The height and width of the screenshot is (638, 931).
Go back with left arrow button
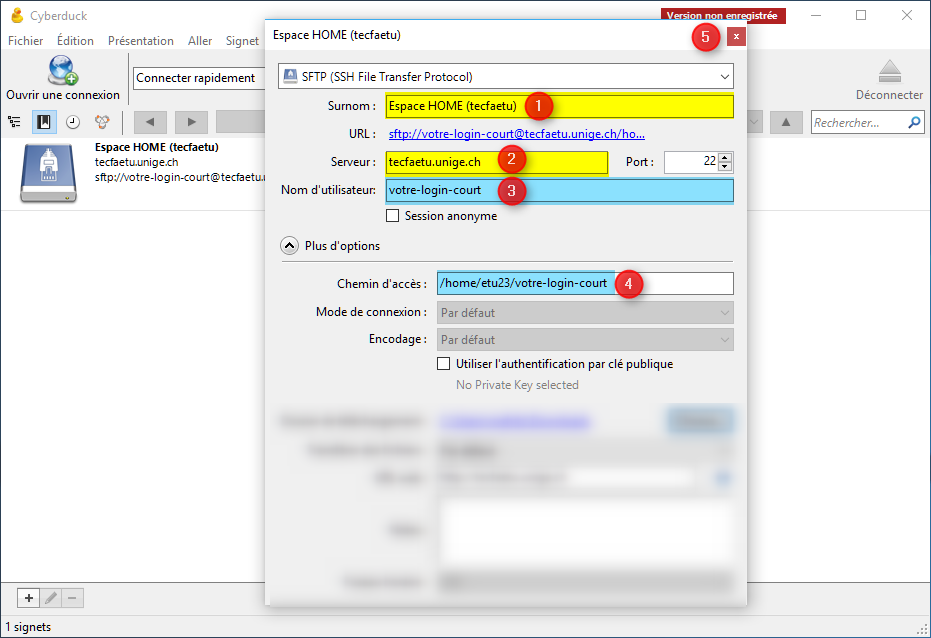click(150, 122)
